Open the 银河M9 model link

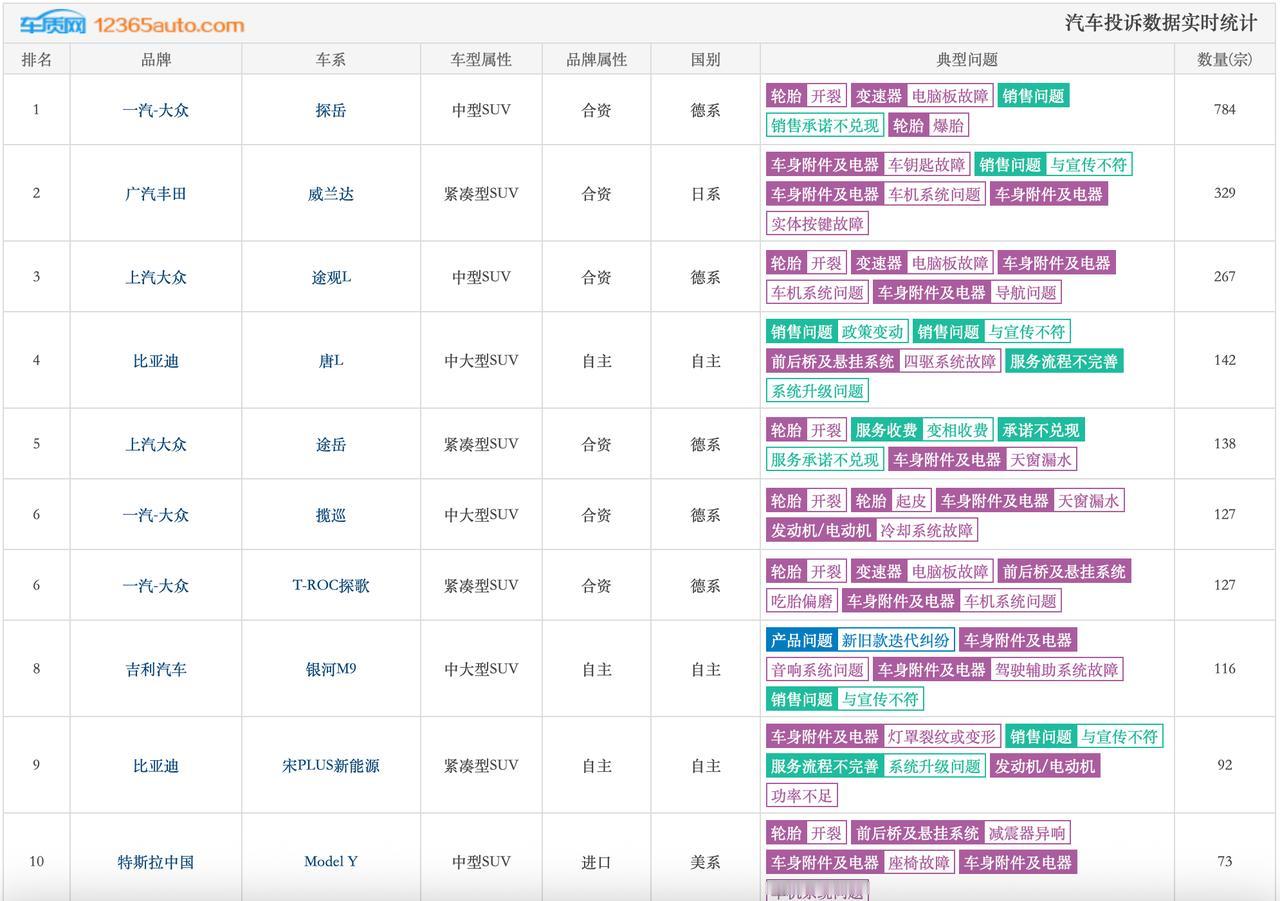[x=331, y=669]
